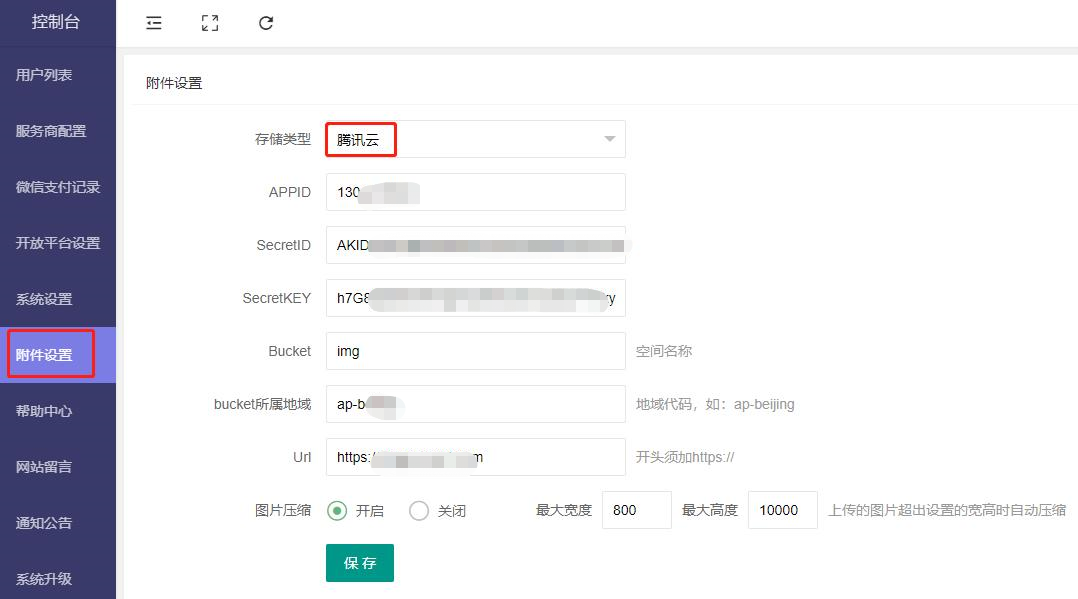Image resolution: width=1078 pixels, height=599 pixels.
Task: Enable image compression with 开启 radio
Action: coord(338,510)
